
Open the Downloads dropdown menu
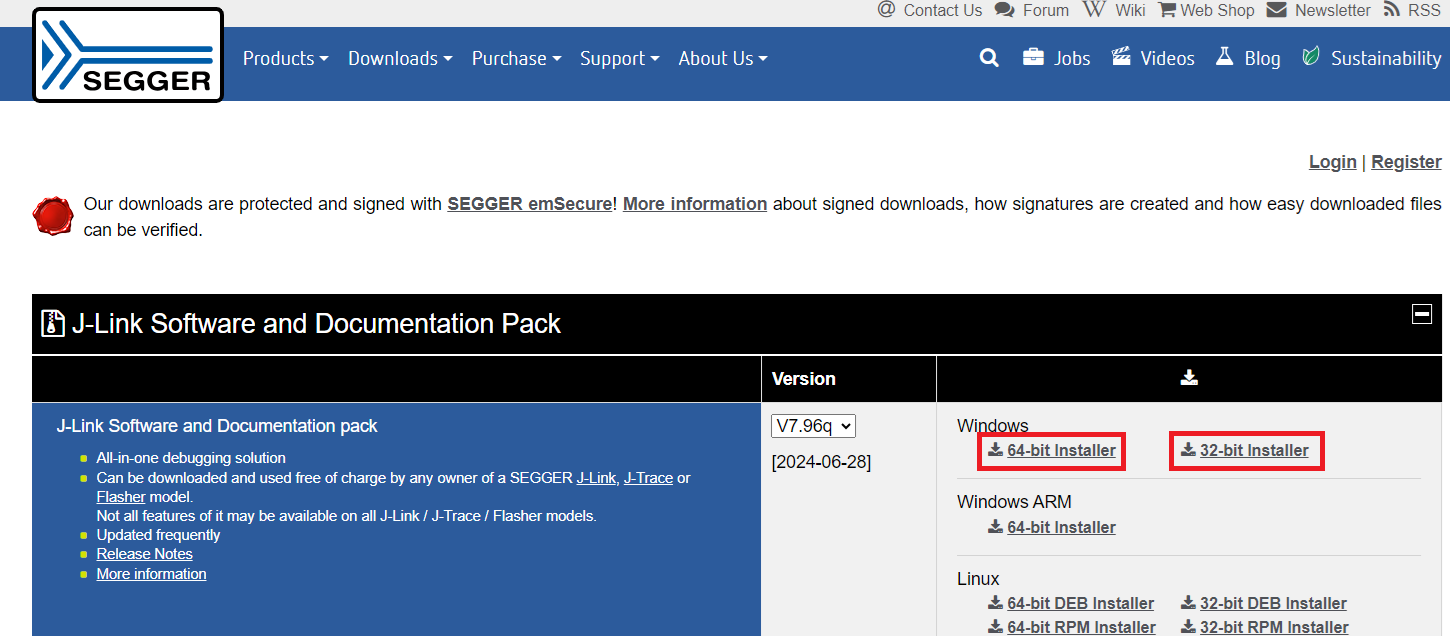400,58
